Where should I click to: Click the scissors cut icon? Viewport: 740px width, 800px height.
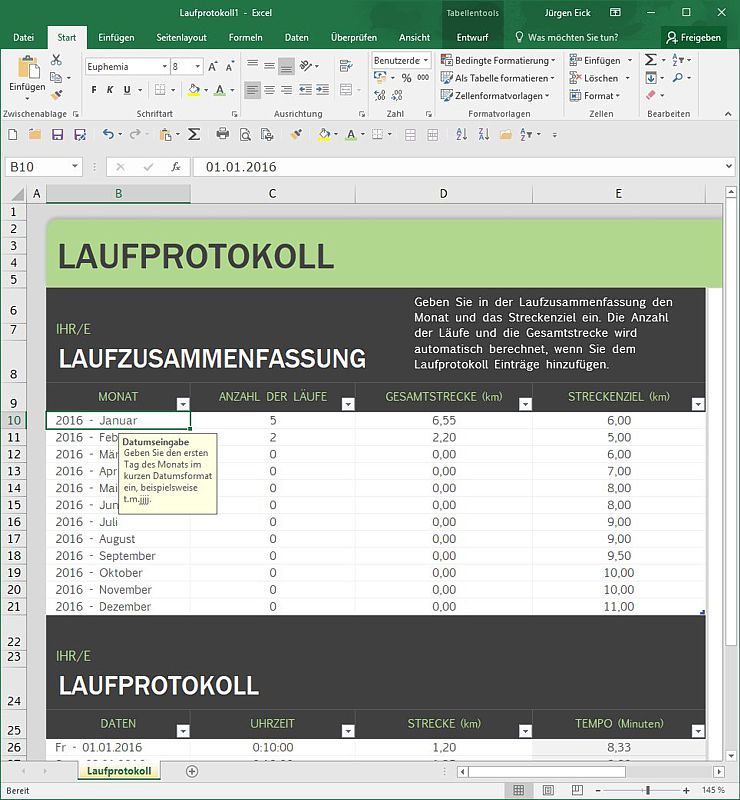click(x=56, y=60)
